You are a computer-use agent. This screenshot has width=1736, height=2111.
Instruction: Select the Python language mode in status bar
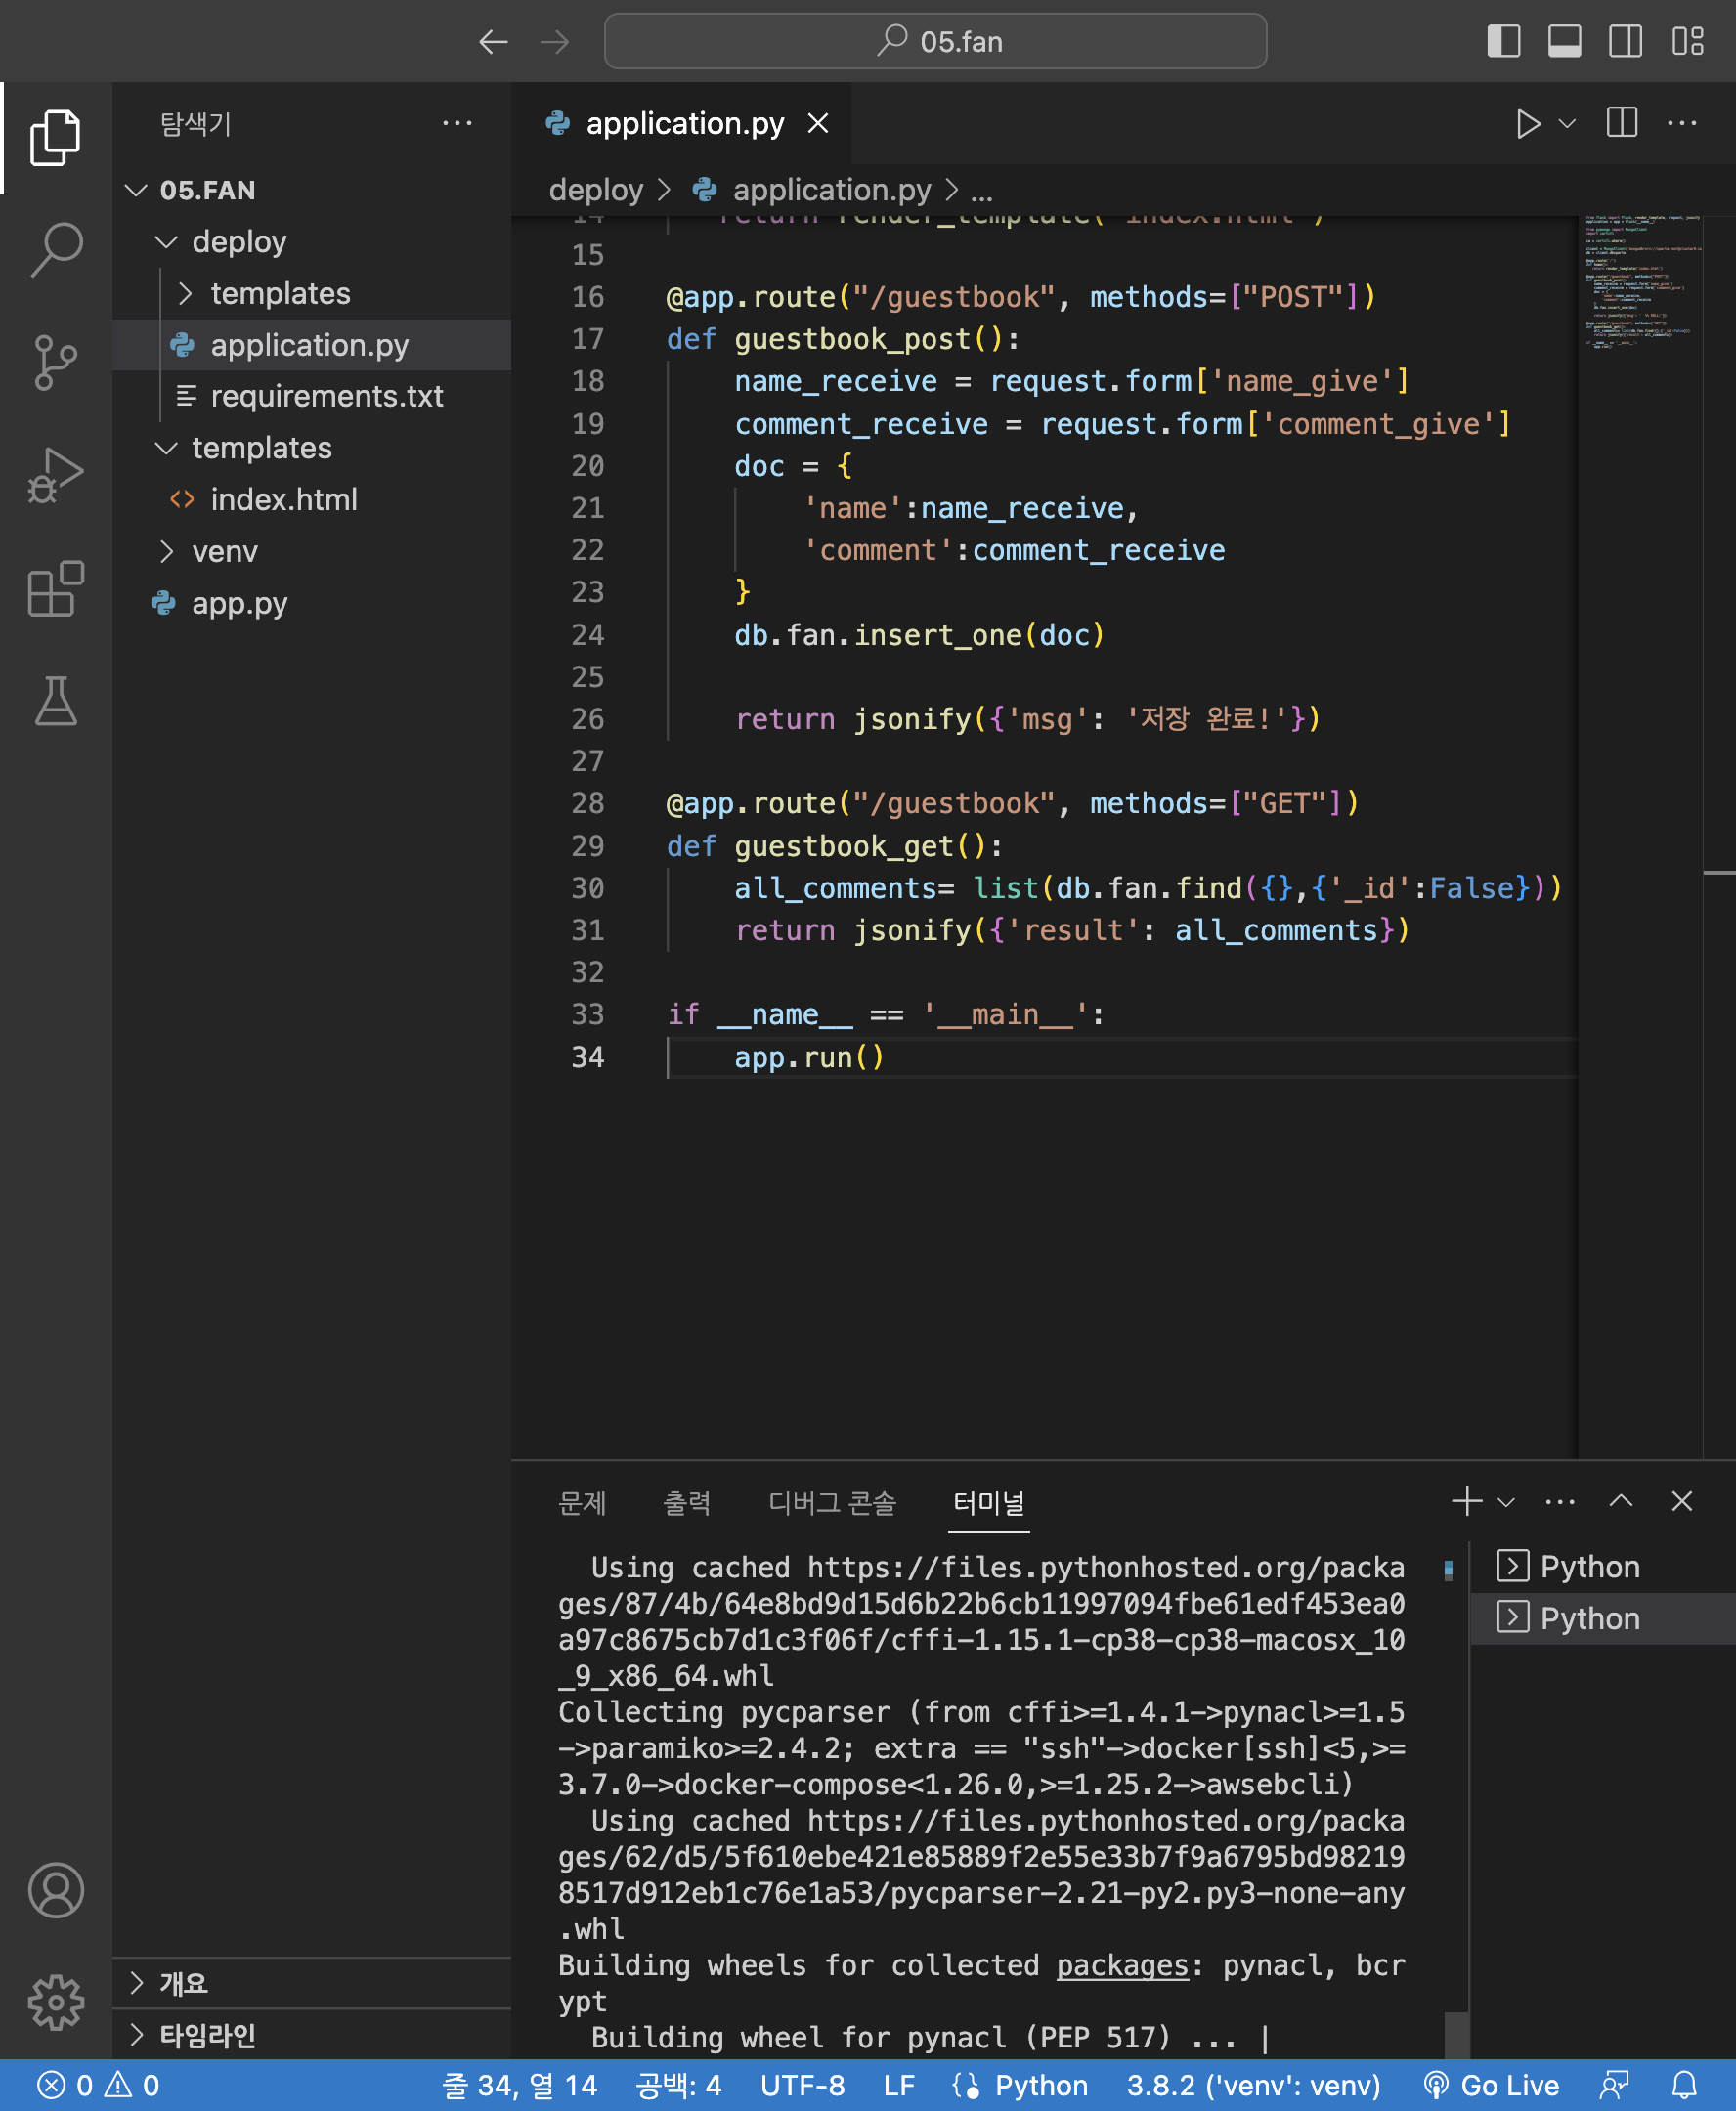[x=1040, y=2085]
